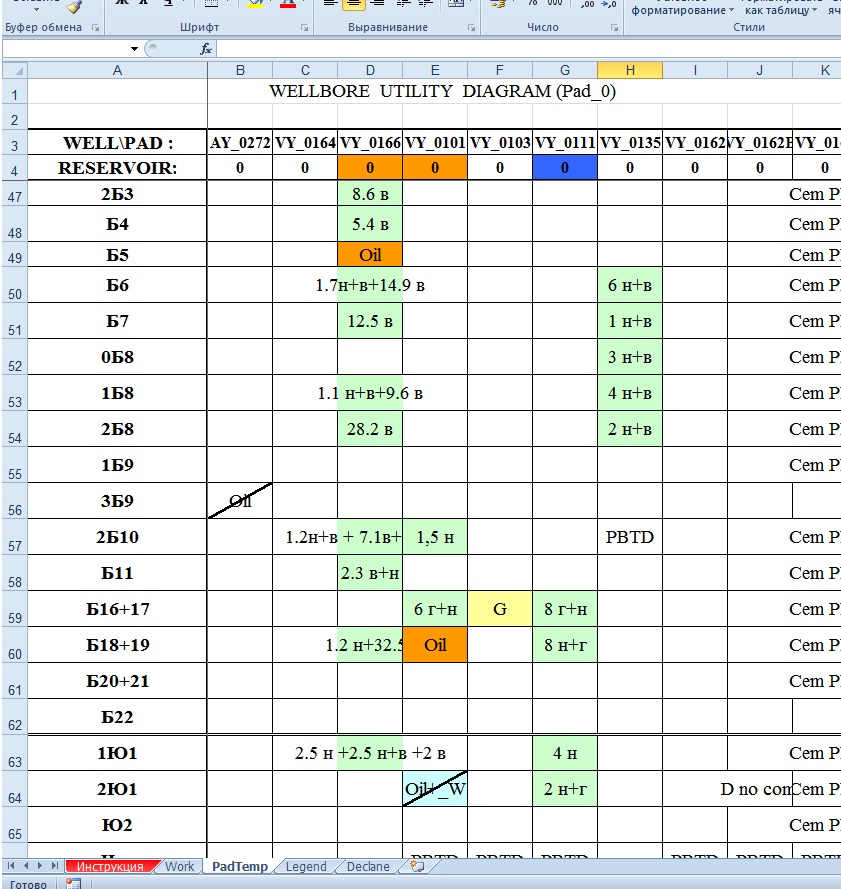The height and width of the screenshot is (889, 841).
Task: Click the 6 н+в cell
Action: coord(629,285)
